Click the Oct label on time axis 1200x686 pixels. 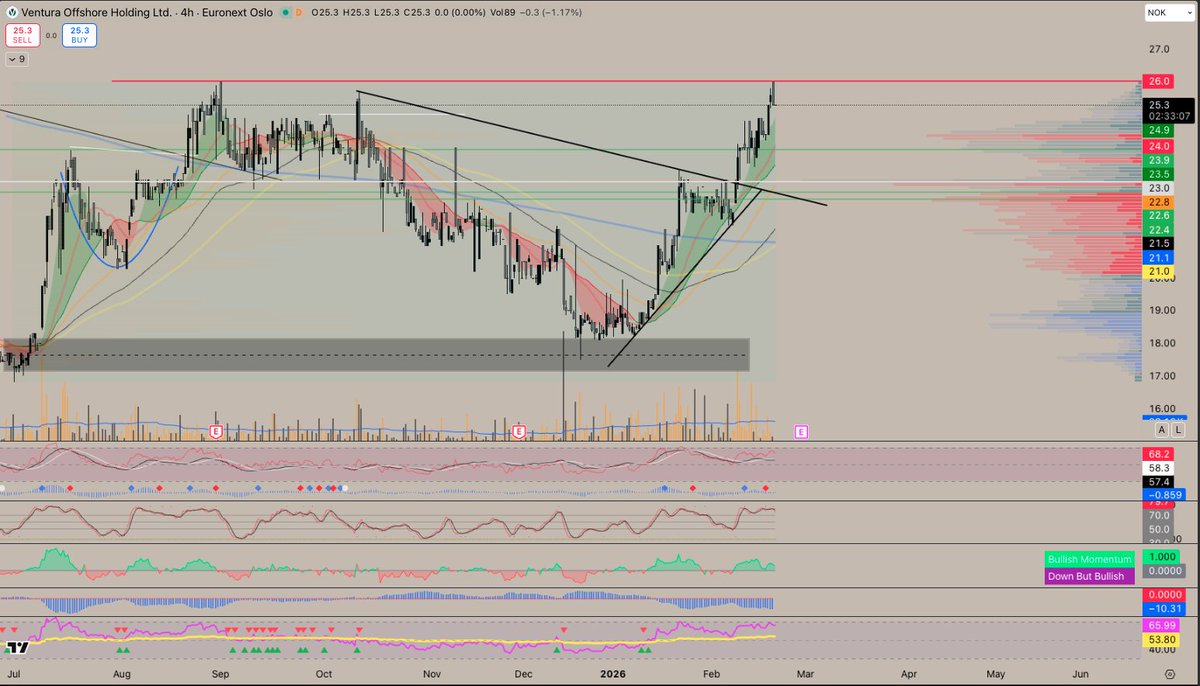pyautogui.click(x=323, y=674)
